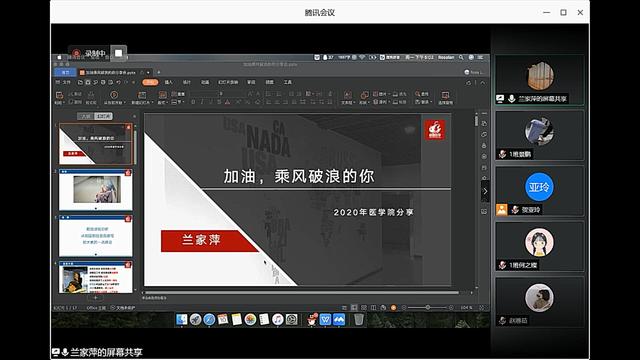640x360 pixels.
Task: Click the Safari compass icon in the dock
Action: pyautogui.click(x=209, y=319)
